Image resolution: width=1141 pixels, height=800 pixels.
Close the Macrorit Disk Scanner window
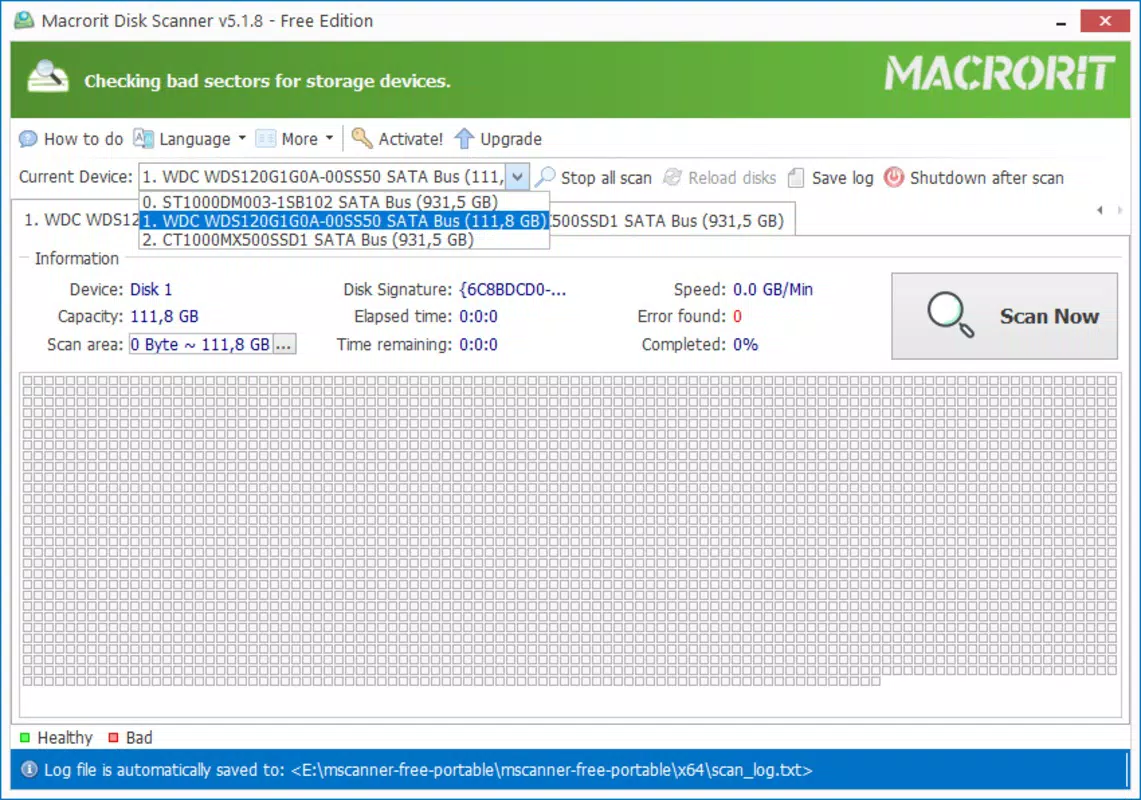(x=1105, y=20)
